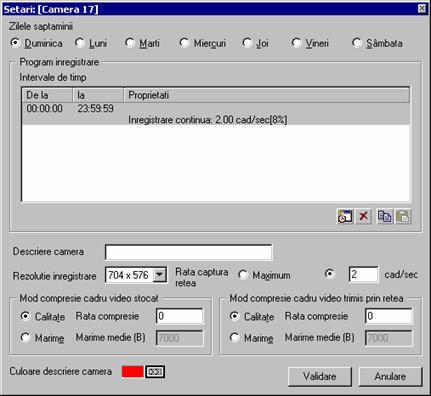Open color picker button beside red swatch
Screen dimensions: 431x396
coord(155,372)
